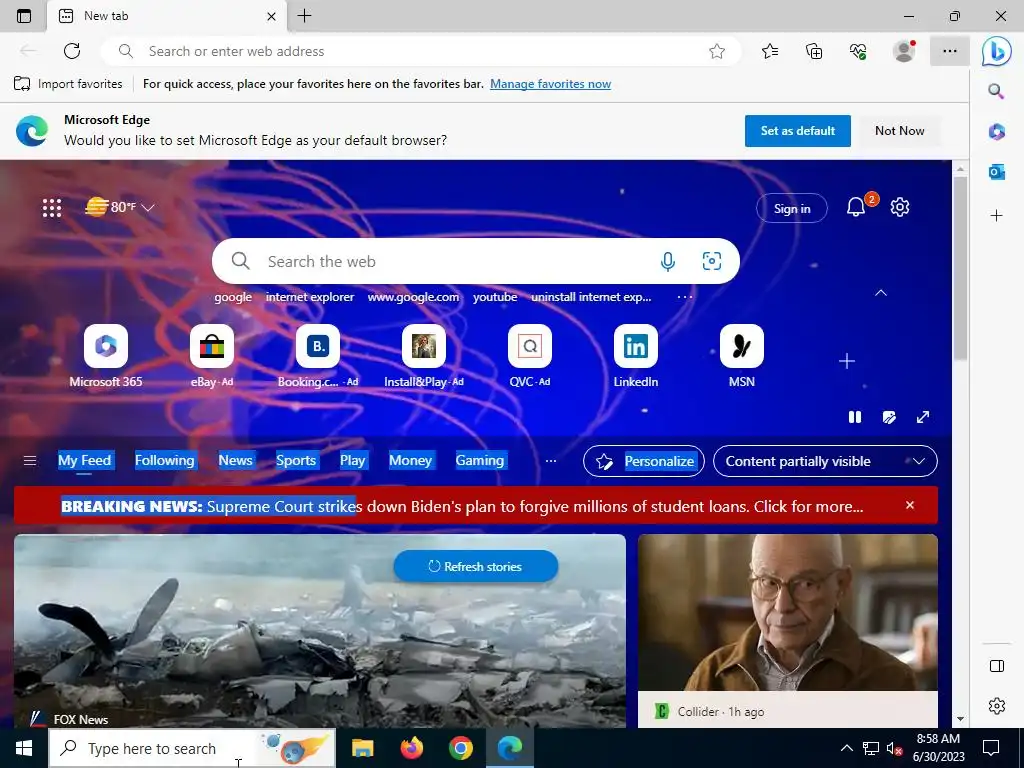Open the QVC quick link tile
Viewport: 1024px width, 768px height.
click(530, 357)
